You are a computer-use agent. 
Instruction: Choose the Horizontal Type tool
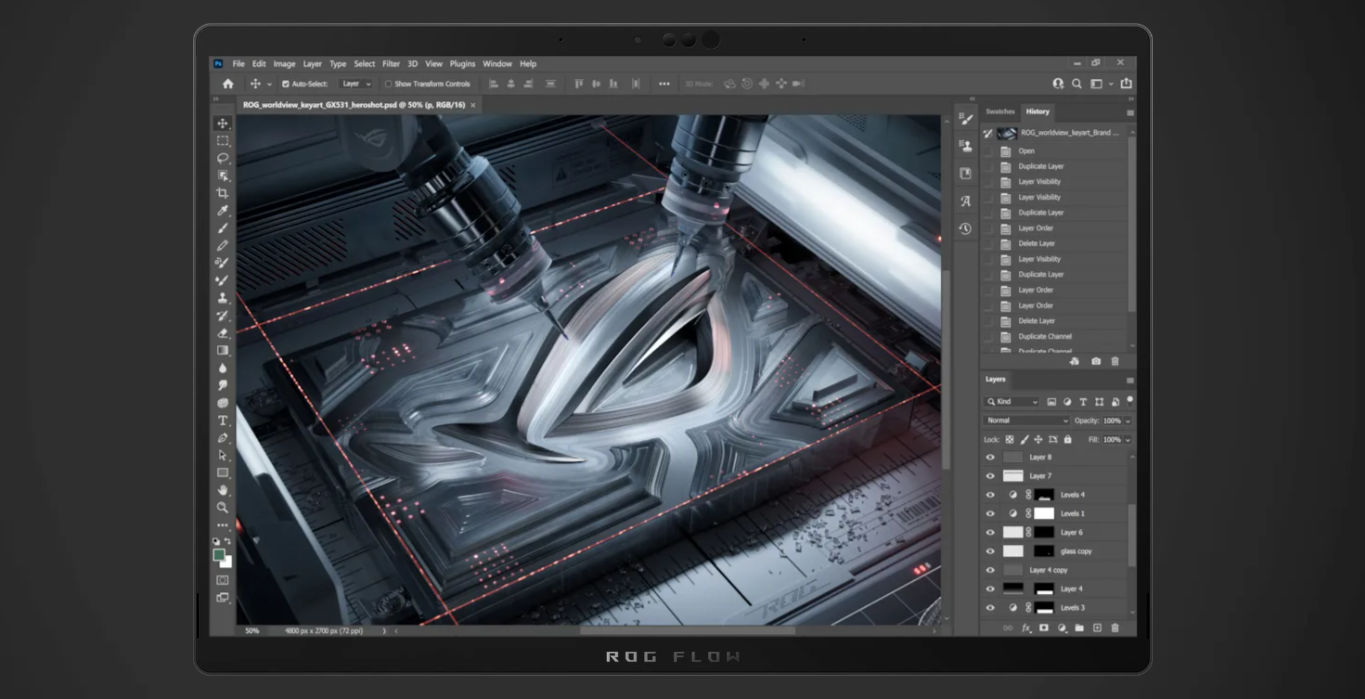click(x=222, y=420)
